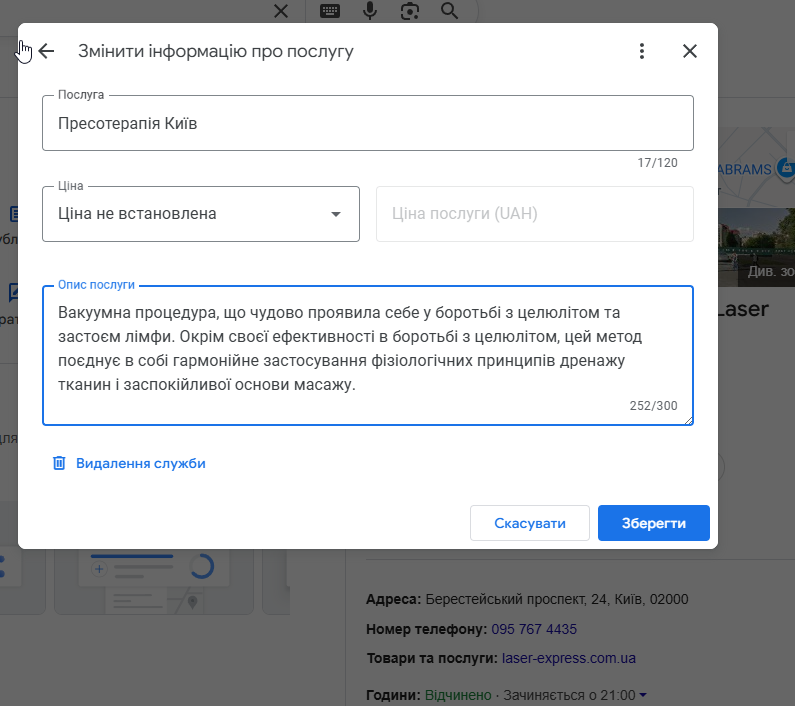
Task: Click into the Опис послуги text area
Action: tap(368, 355)
